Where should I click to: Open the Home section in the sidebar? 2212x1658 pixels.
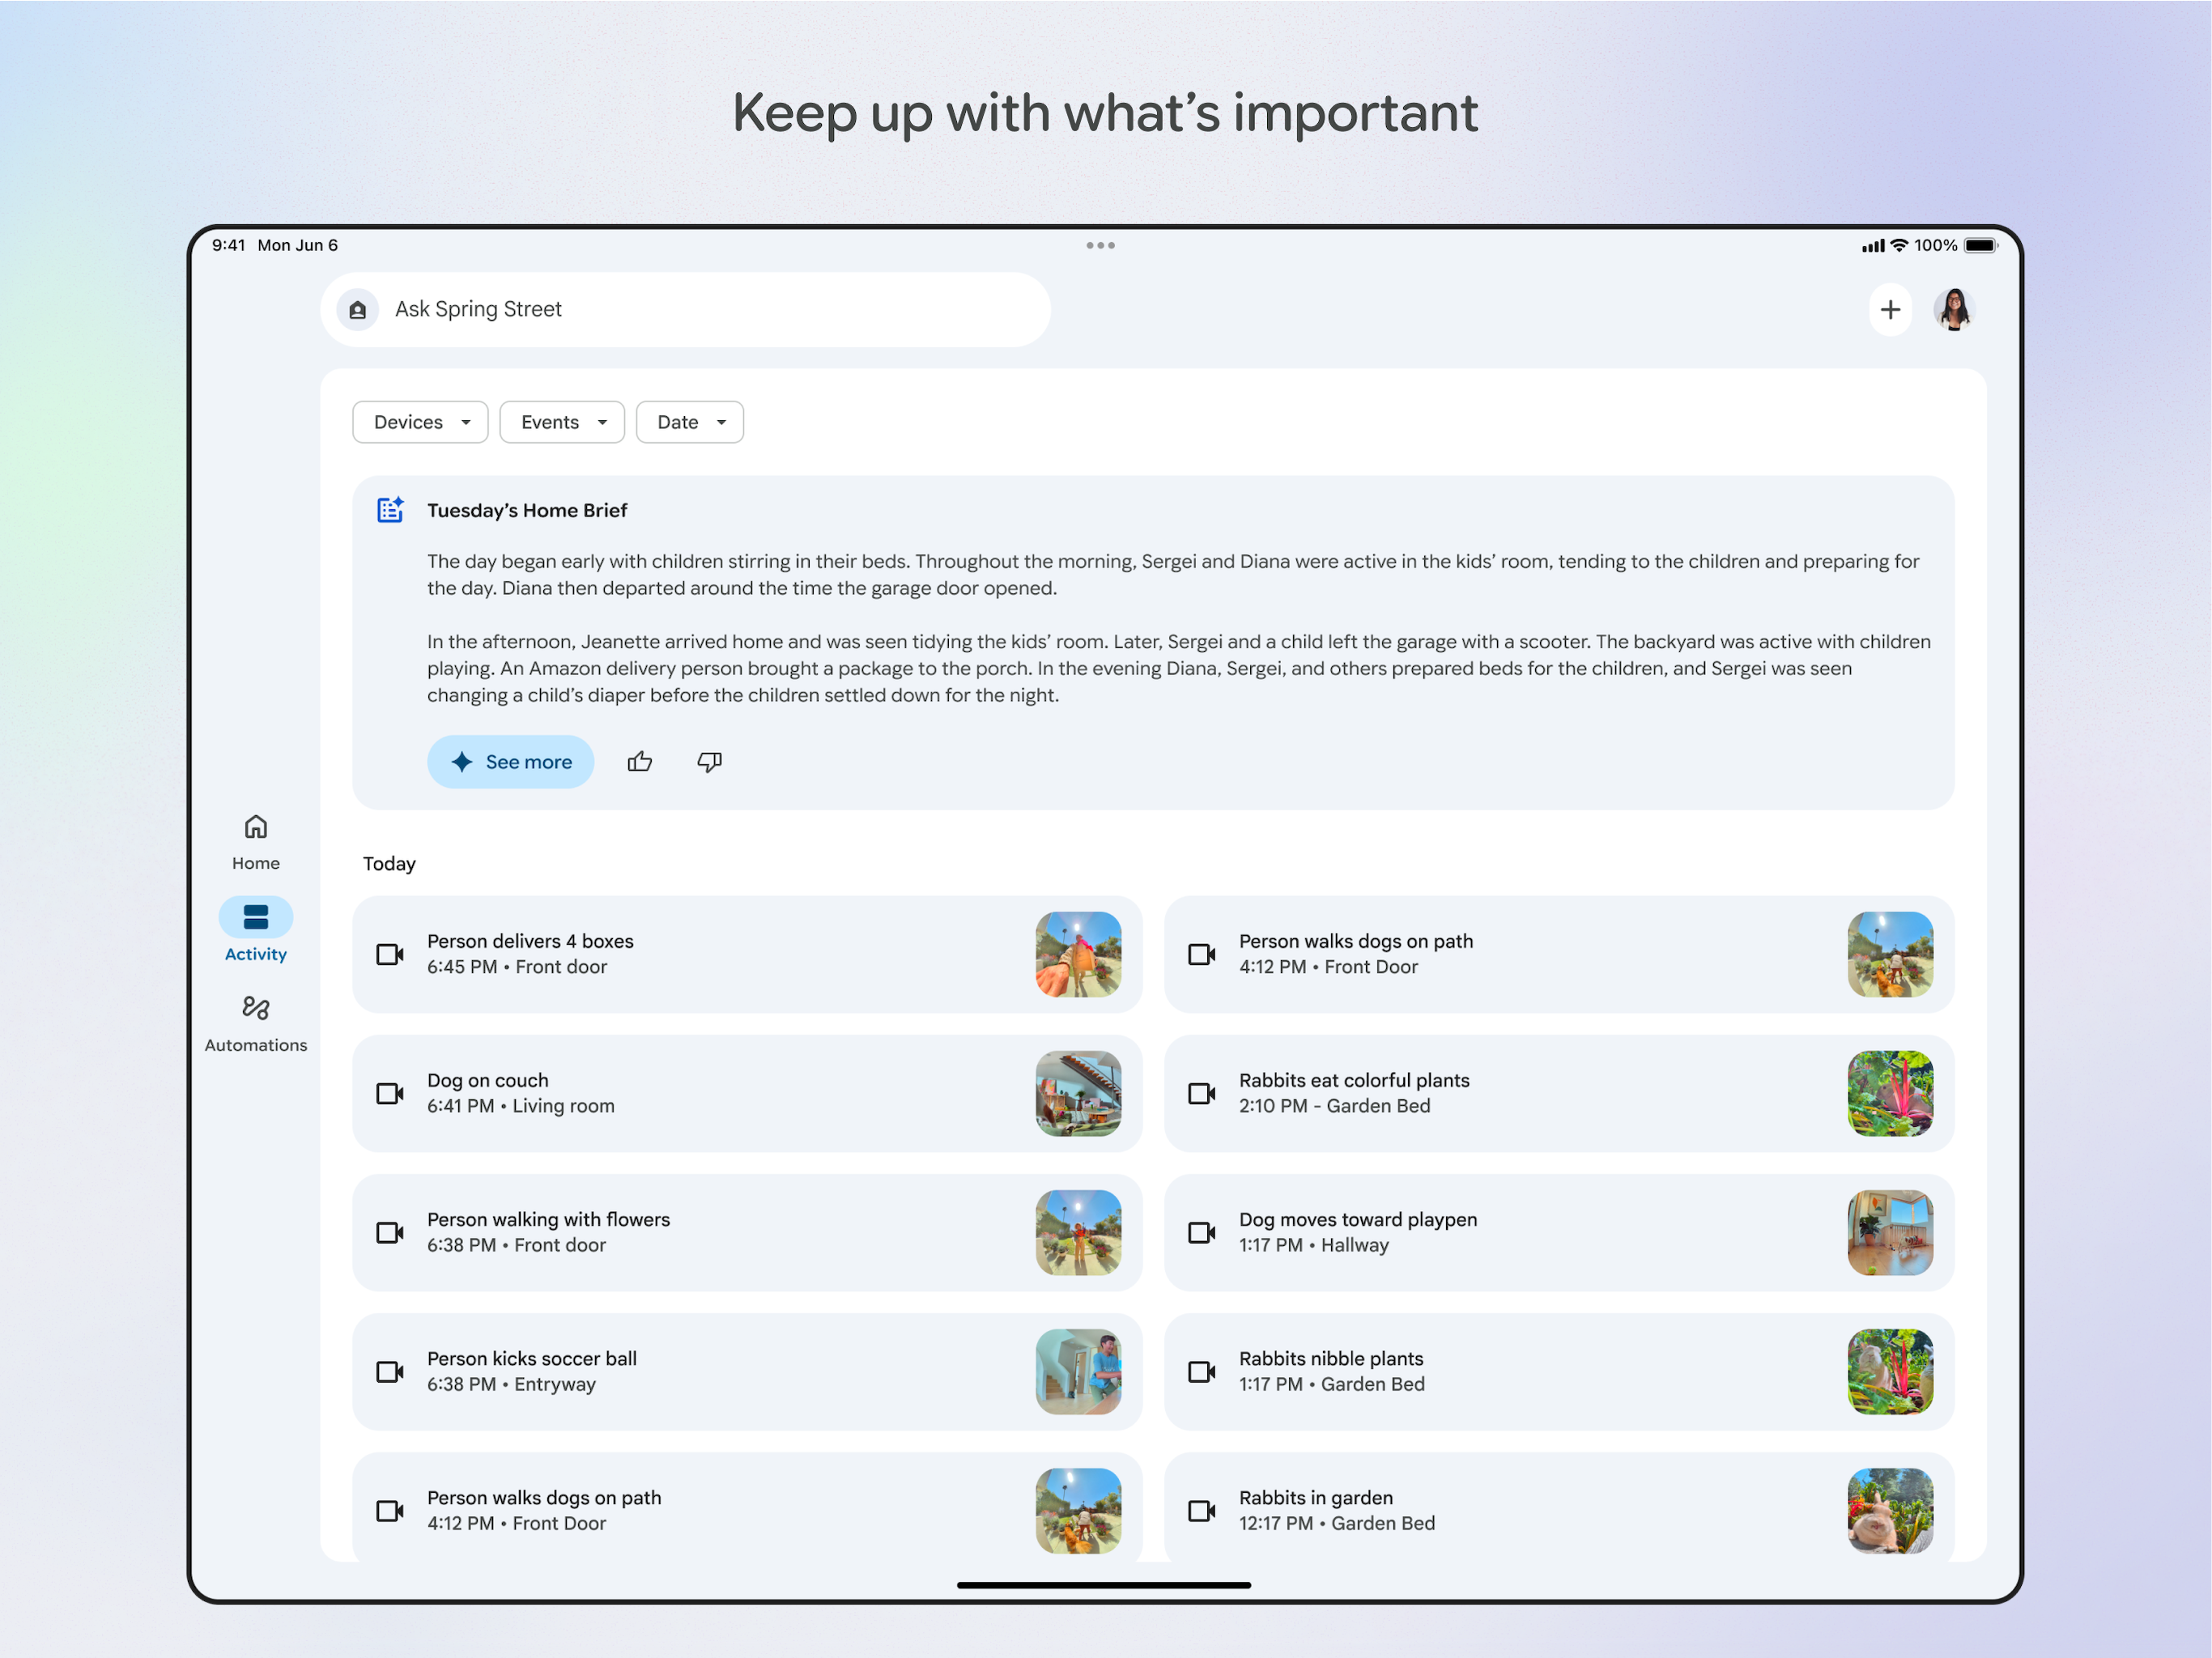click(x=256, y=840)
